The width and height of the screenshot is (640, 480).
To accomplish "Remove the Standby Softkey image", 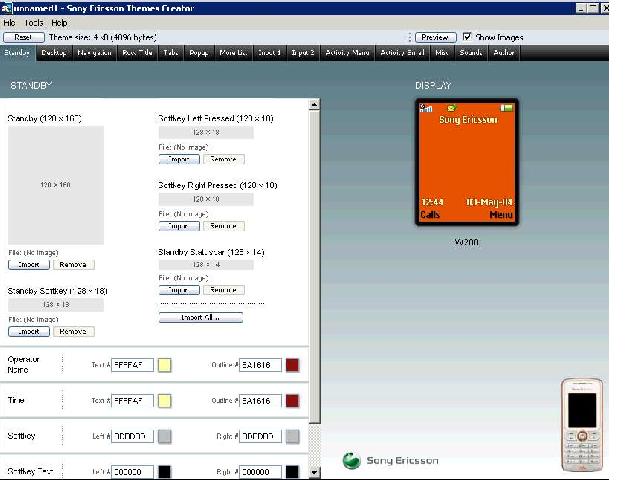I will (x=73, y=331).
